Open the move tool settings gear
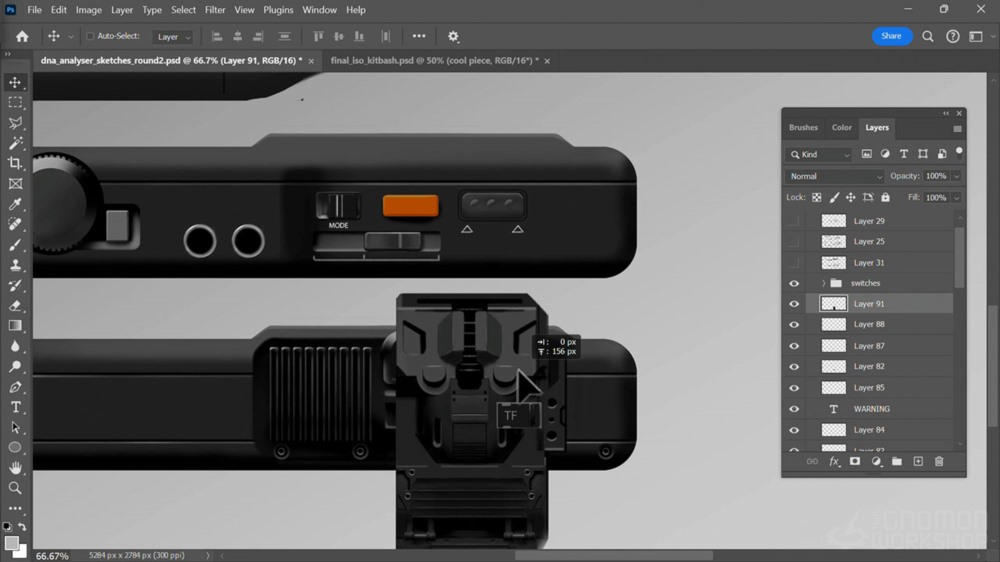The height and width of the screenshot is (562, 1000). (x=453, y=36)
